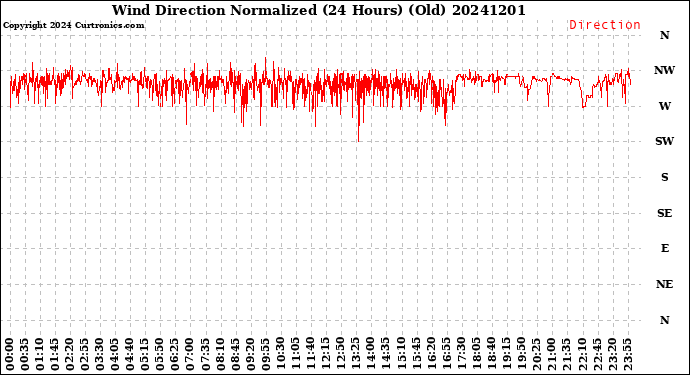Image resolution: width=690 pixels, height=375 pixels.
Task: Click the '21:35' time axis label
Action: pyautogui.click(x=566, y=354)
